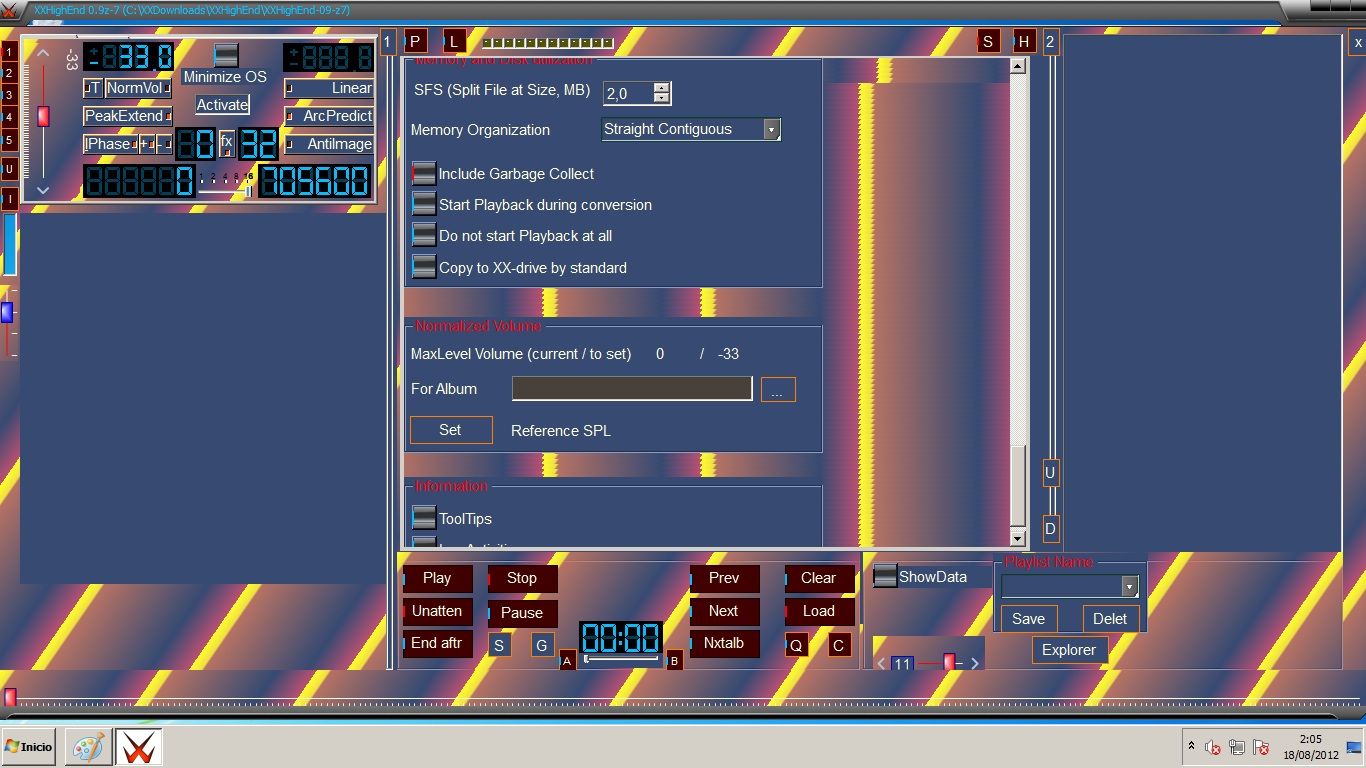The width and height of the screenshot is (1366, 768).
Task: Click the 2 pane divider button
Action: pyautogui.click(x=1050, y=41)
